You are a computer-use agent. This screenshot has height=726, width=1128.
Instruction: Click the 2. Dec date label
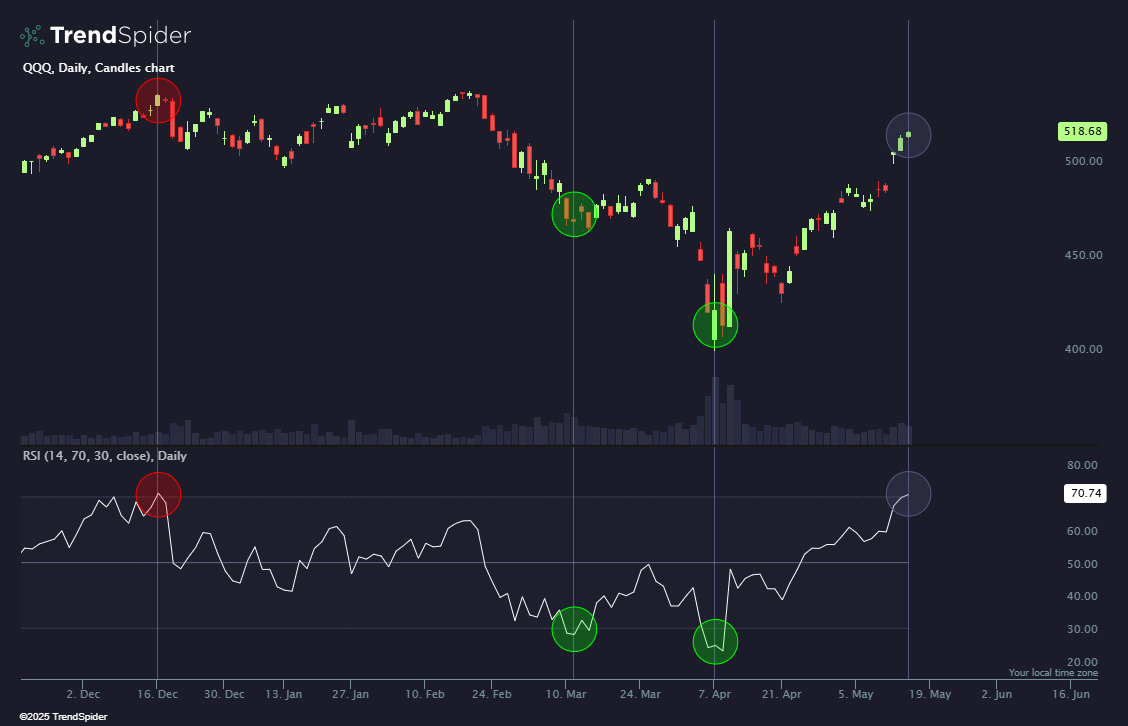83,694
